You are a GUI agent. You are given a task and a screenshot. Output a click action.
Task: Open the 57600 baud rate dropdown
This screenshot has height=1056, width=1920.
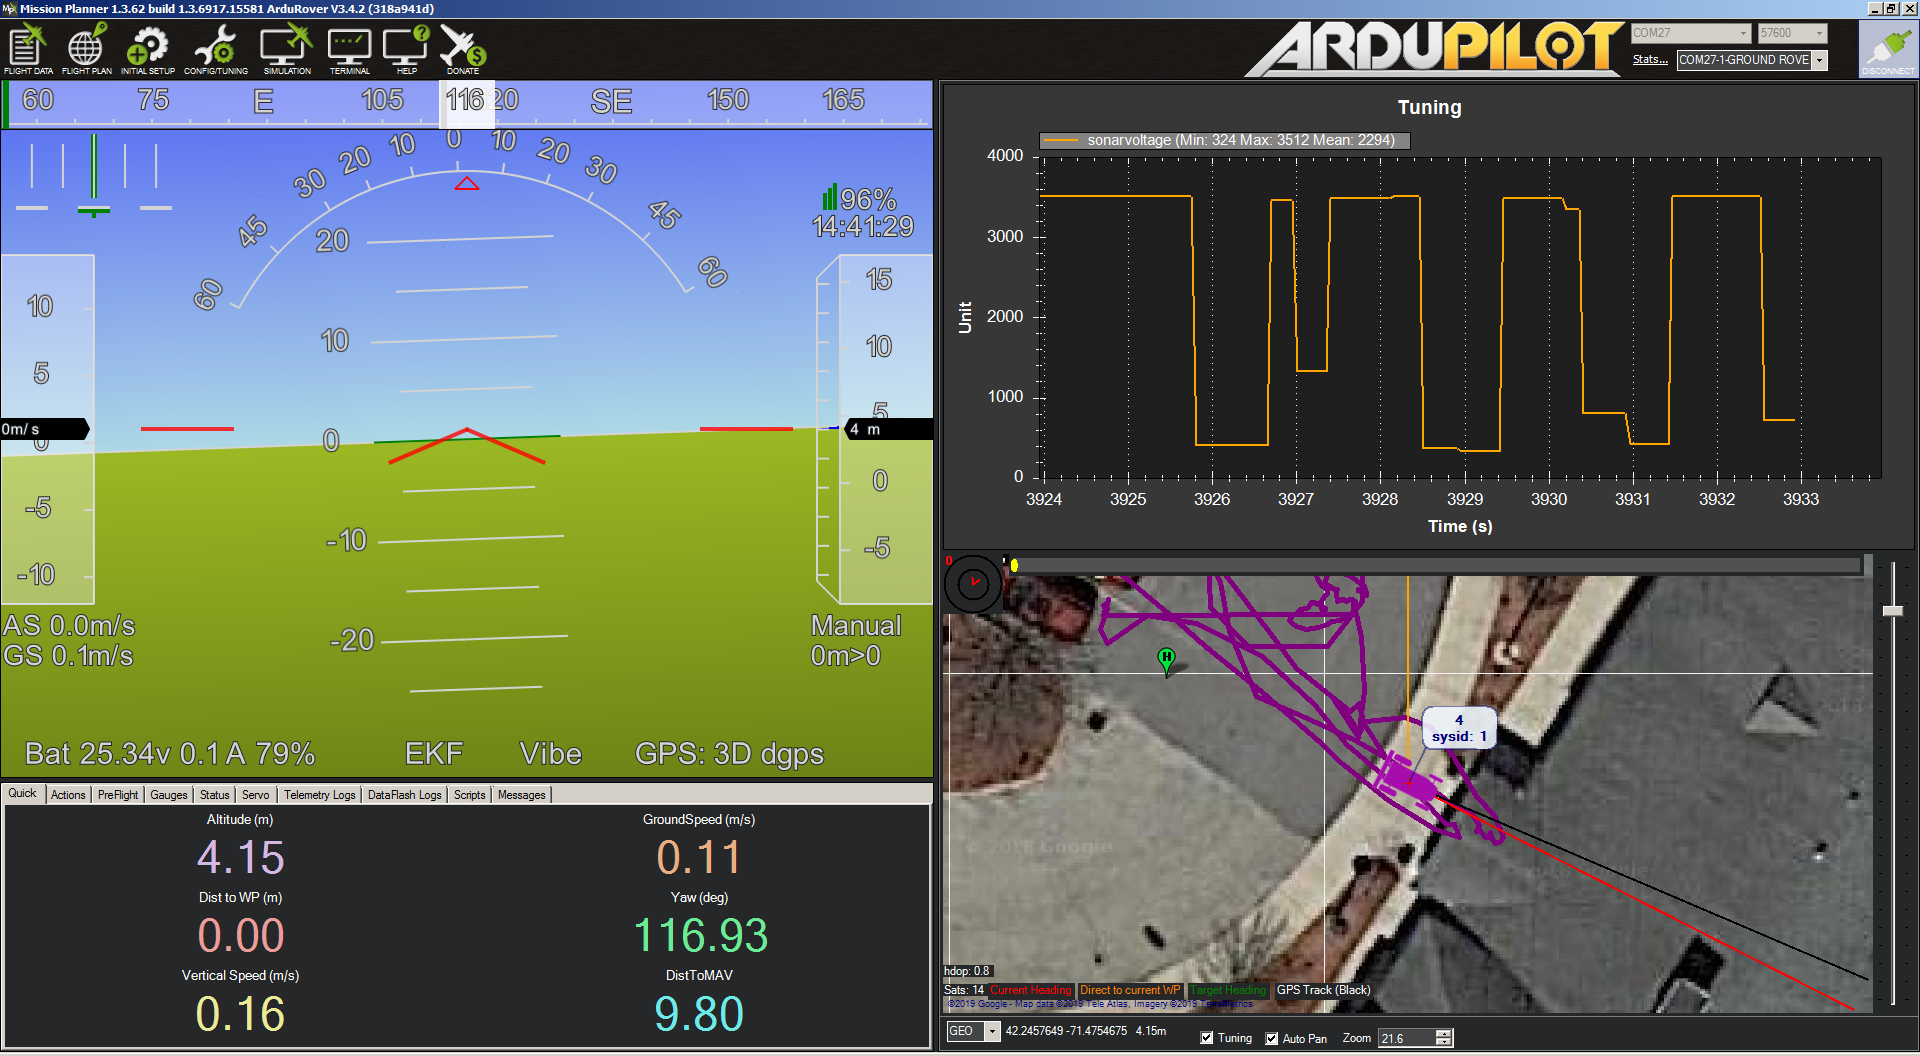click(x=1793, y=33)
